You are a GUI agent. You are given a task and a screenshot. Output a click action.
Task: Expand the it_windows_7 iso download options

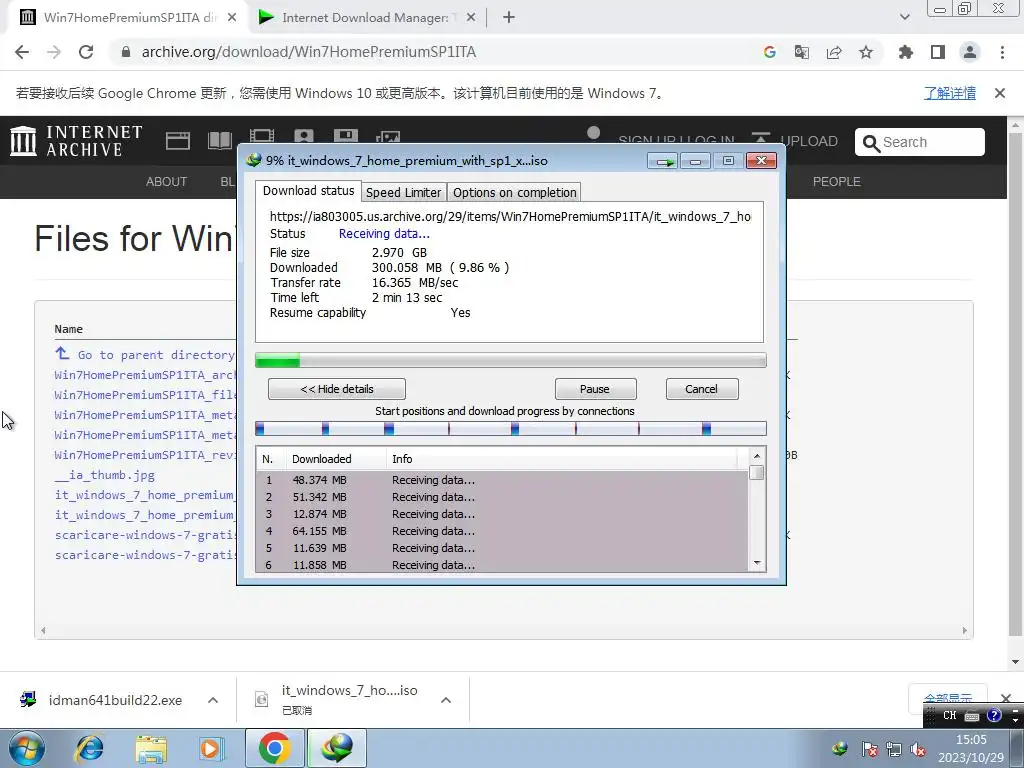[x=446, y=700]
